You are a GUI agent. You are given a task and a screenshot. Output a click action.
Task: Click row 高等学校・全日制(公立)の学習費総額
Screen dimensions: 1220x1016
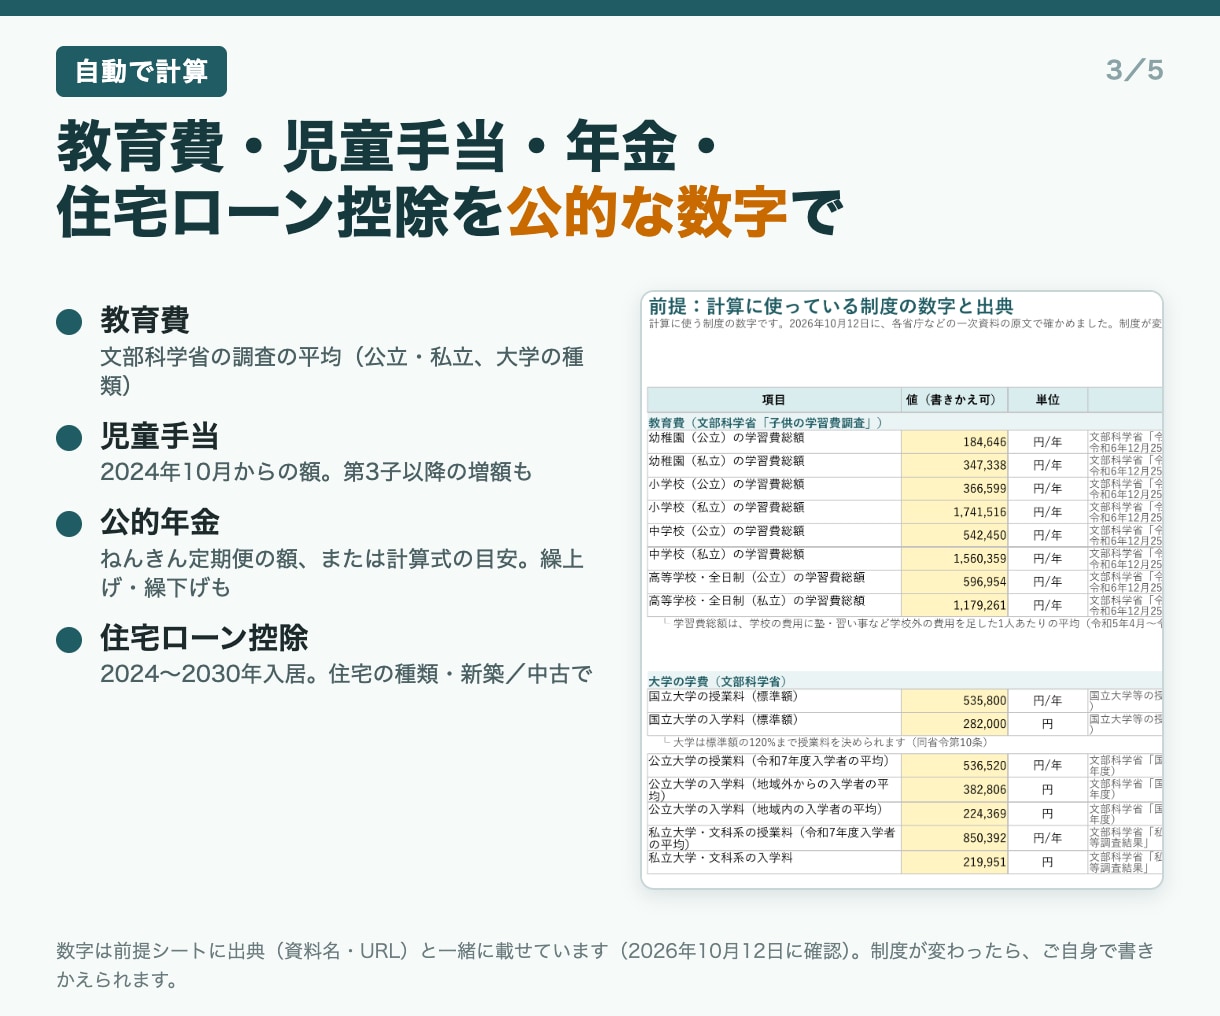click(x=905, y=582)
